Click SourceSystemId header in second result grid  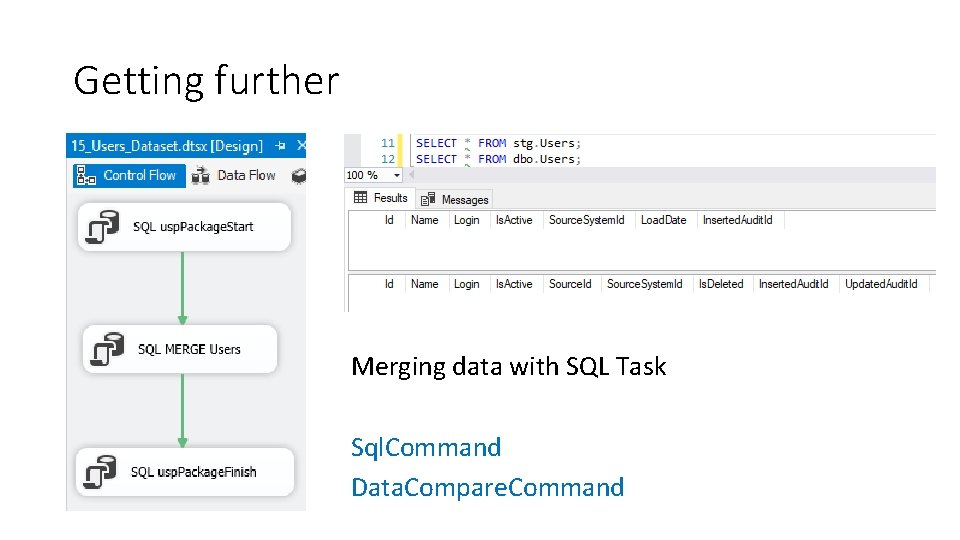coord(645,284)
